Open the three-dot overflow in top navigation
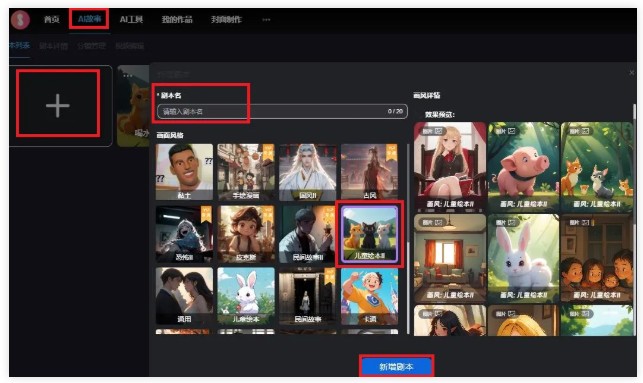This screenshot has height=383, width=643. tap(266, 19)
